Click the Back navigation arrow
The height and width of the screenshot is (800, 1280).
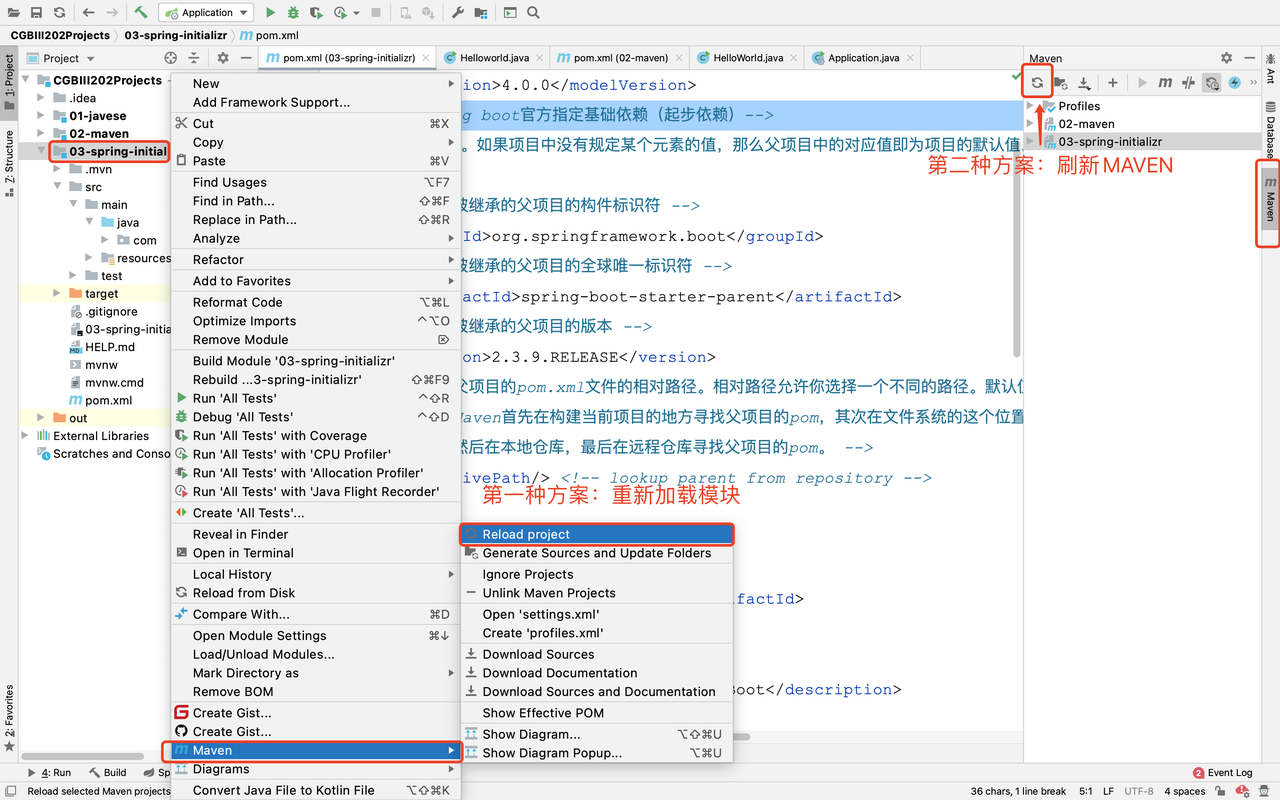click(x=88, y=13)
